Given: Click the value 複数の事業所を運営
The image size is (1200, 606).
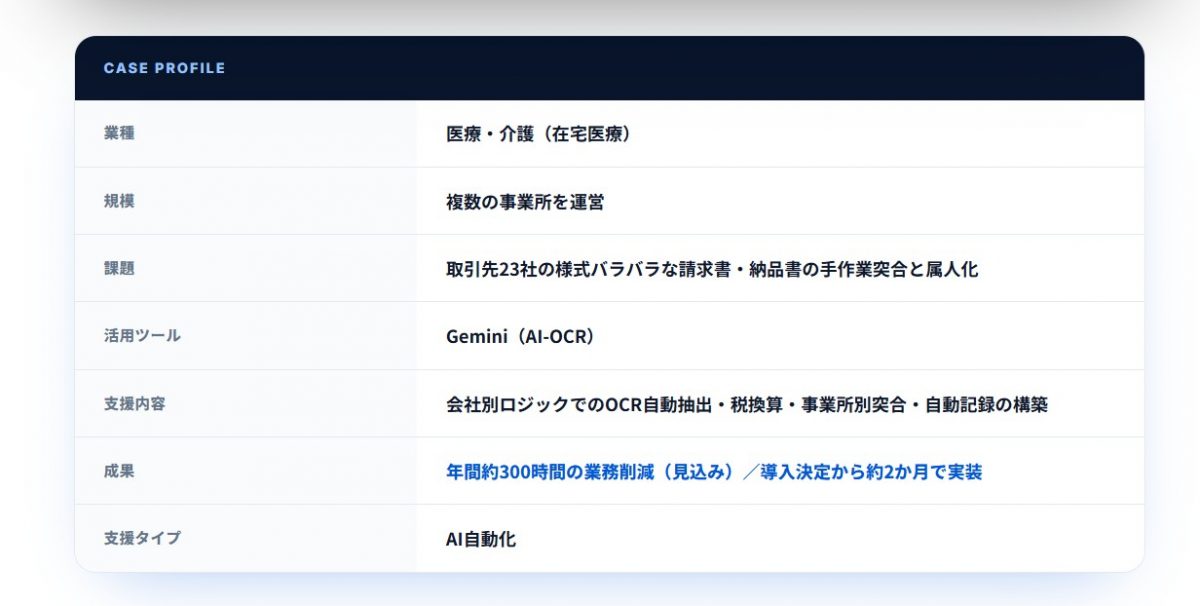Looking at the screenshot, I should [x=525, y=202].
